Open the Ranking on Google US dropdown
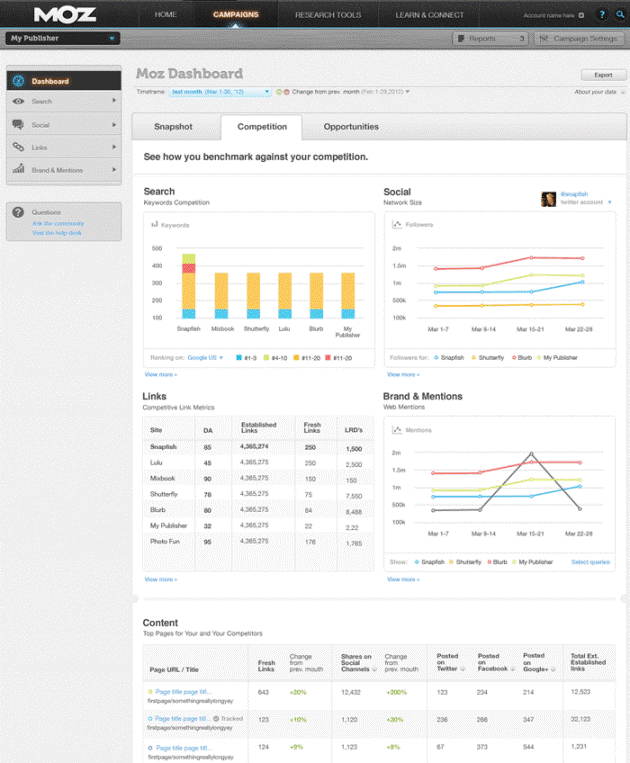Image resolution: width=630 pixels, height=763 pixels. click(205, 357)
